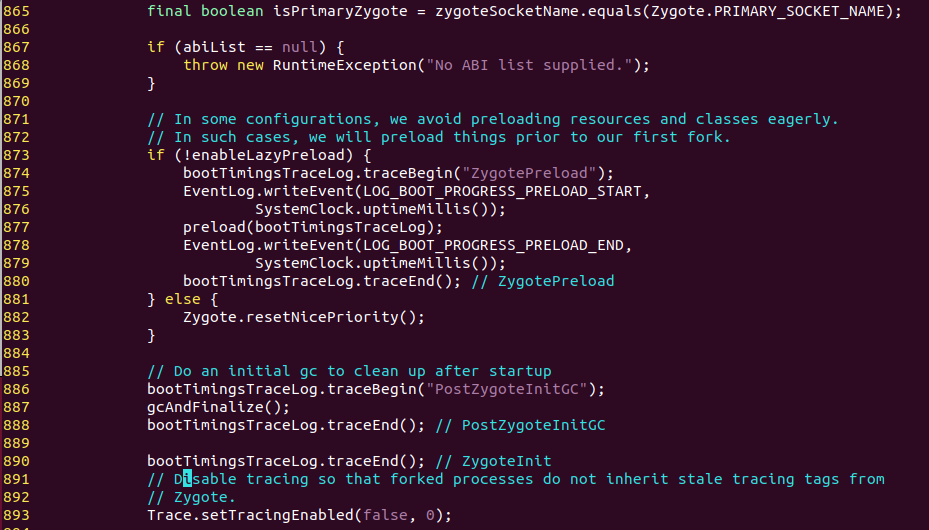Click Trace.setTracingEnabled on line 893

(250, 515)
